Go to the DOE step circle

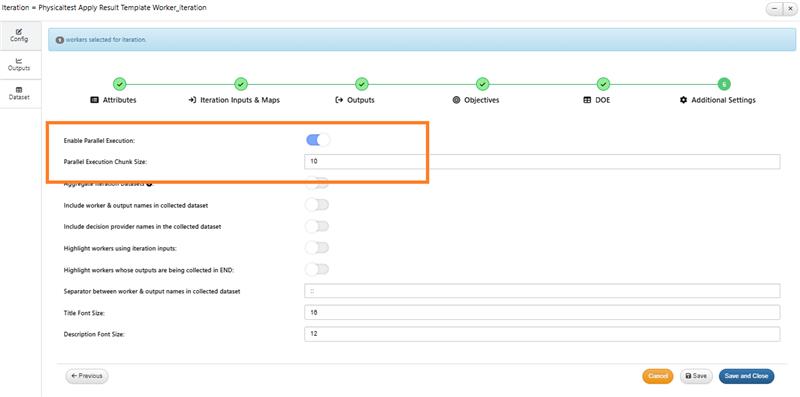click(603, 84)
